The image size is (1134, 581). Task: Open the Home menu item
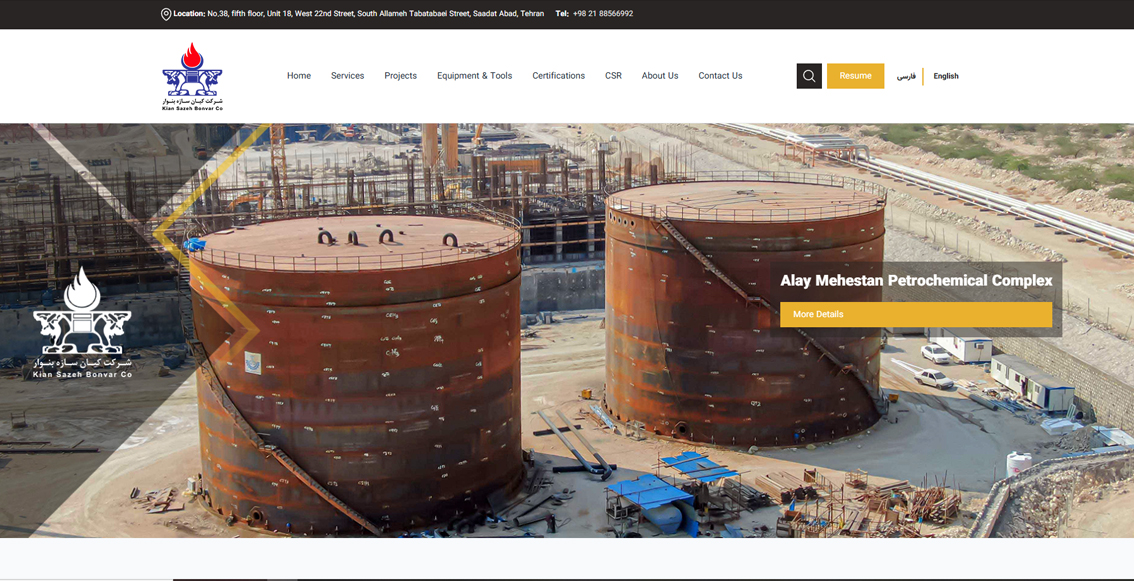[x=299, y=76]
